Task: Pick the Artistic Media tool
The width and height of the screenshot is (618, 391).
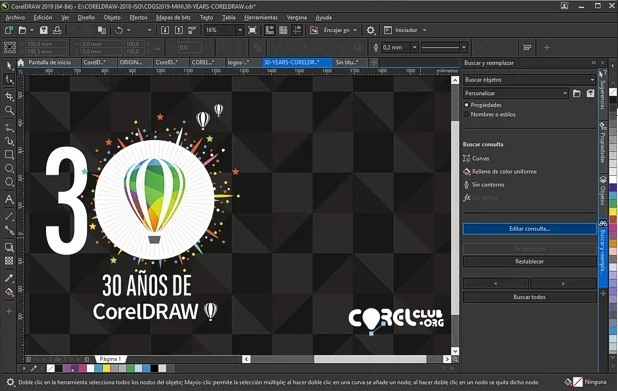Action: click(9, 141)
